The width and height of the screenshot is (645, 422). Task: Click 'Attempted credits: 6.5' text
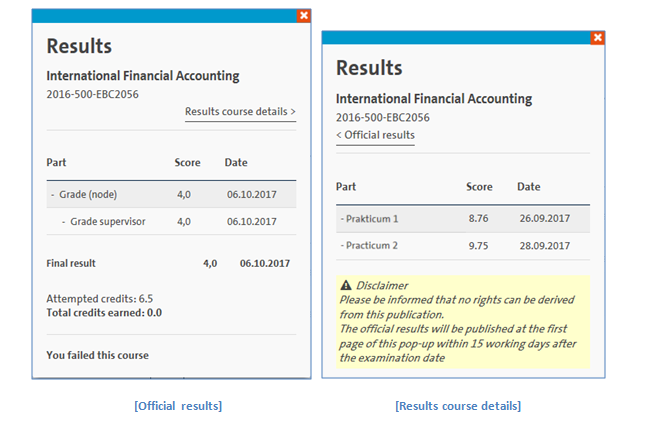point(100,299)
